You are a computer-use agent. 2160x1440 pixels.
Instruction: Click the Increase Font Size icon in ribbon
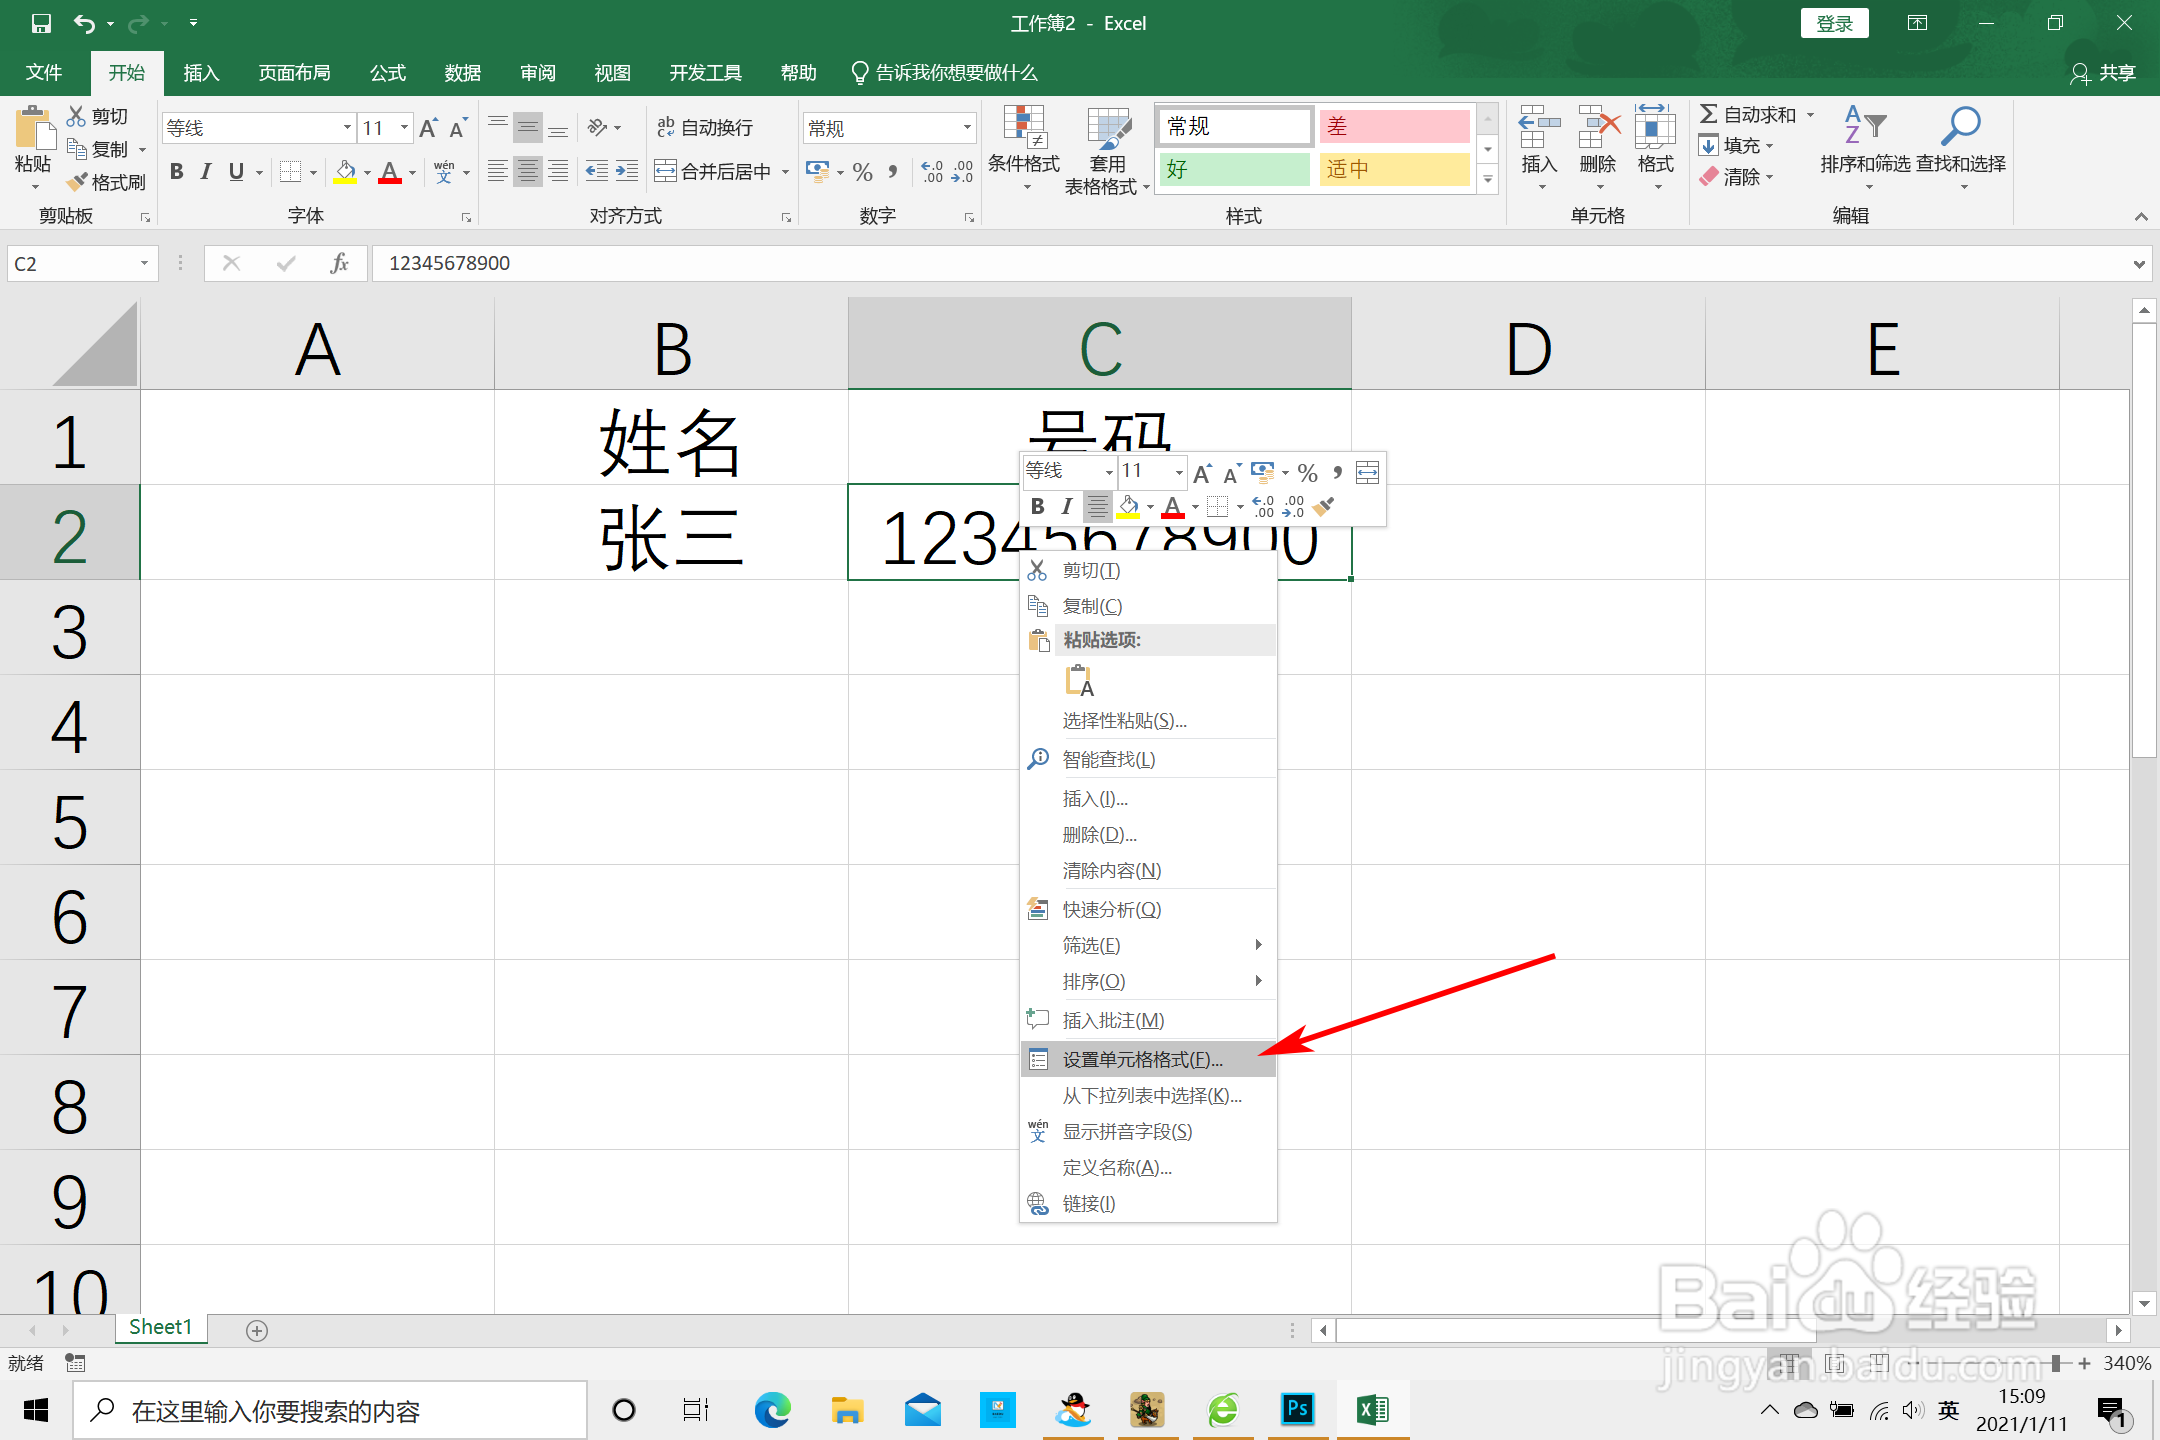click(428, 128)
